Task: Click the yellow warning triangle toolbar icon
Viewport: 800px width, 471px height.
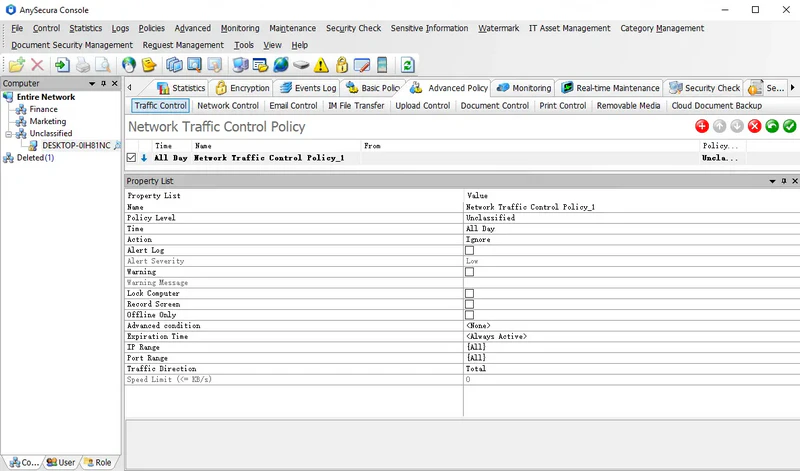Action: [321, 65]
